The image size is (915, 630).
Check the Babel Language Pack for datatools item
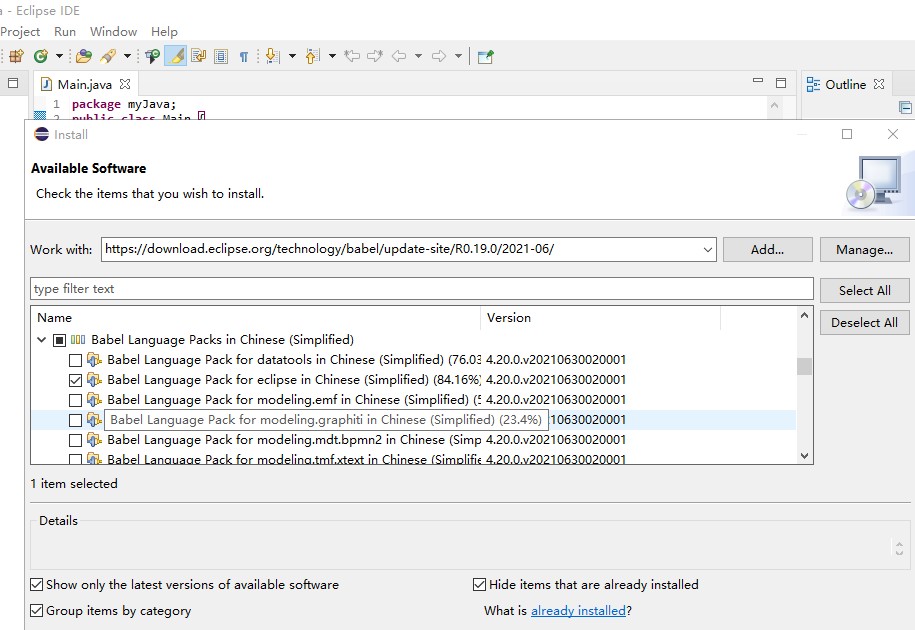point(76,360)
